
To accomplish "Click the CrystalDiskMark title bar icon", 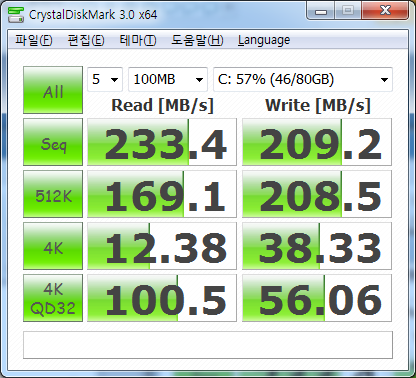I will tap(16, 14).
